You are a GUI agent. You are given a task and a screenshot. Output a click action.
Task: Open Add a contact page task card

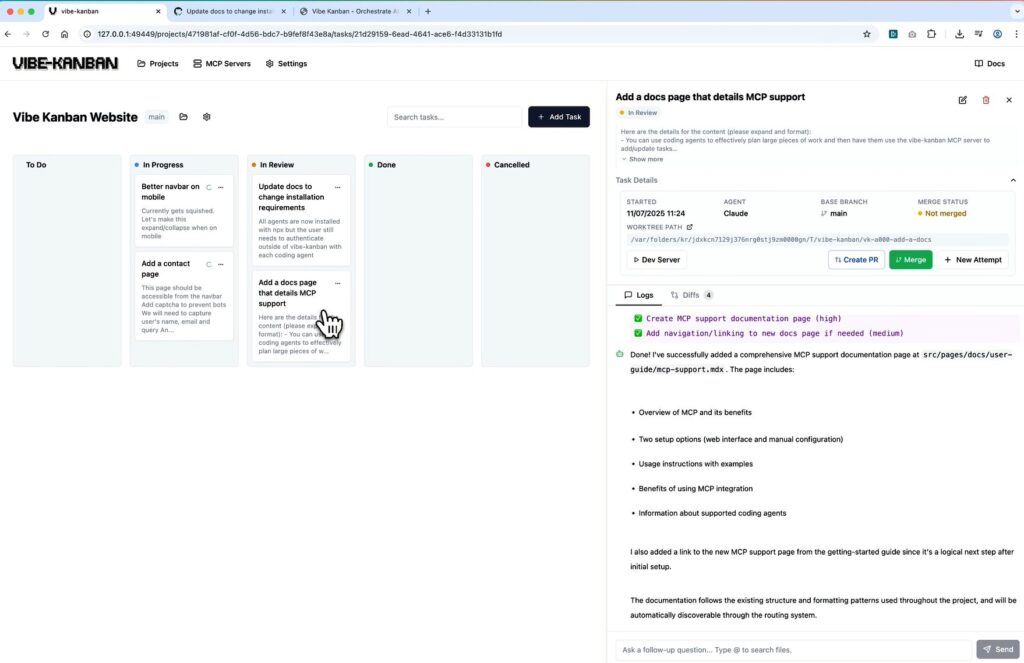[184, 296]
